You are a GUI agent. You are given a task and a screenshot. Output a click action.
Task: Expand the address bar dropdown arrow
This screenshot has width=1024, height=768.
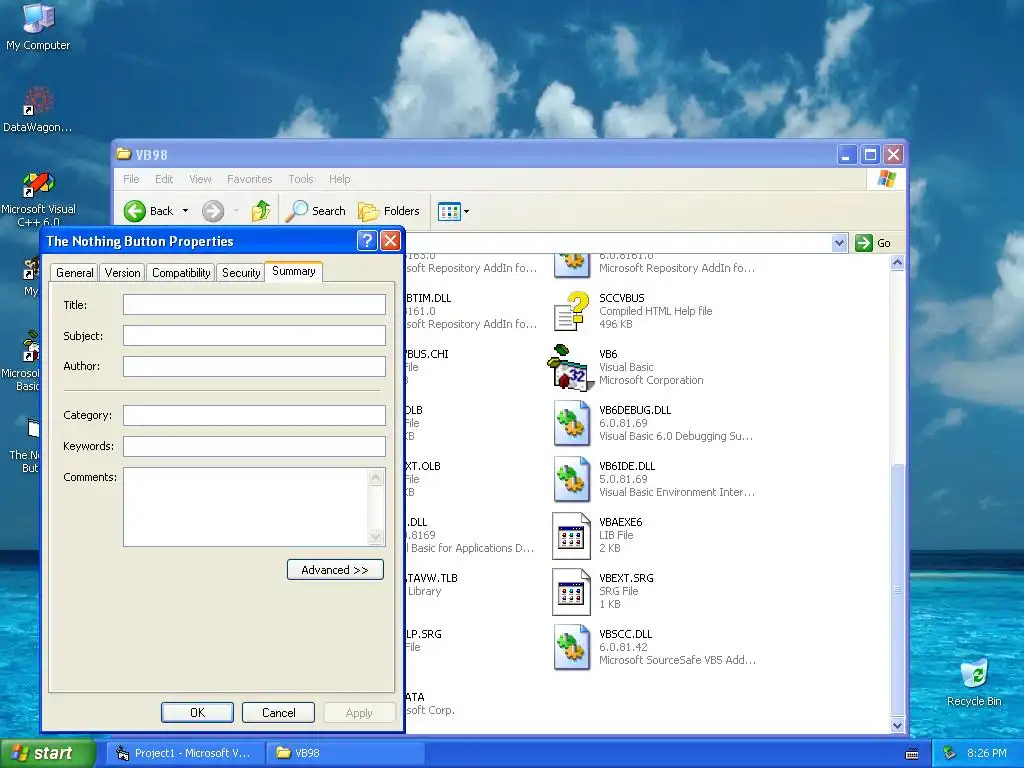tap(839, 243)
